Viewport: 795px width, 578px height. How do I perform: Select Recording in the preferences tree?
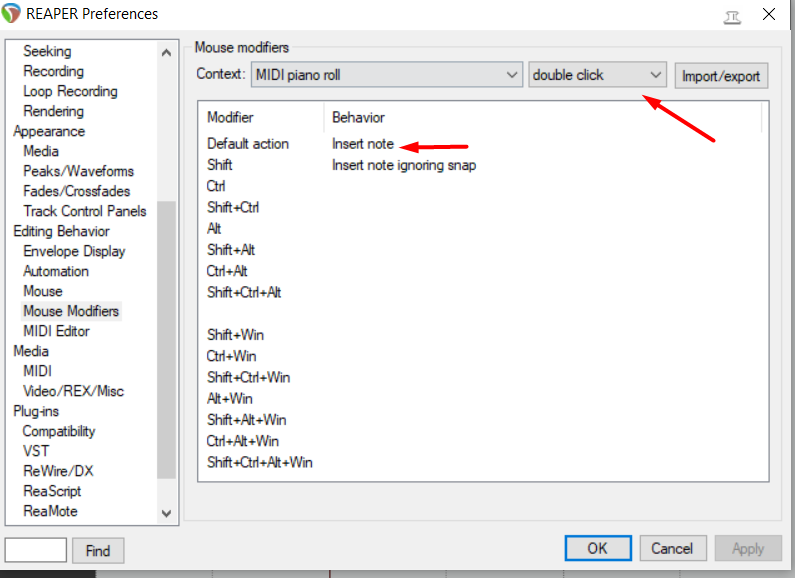click(53, 71)
